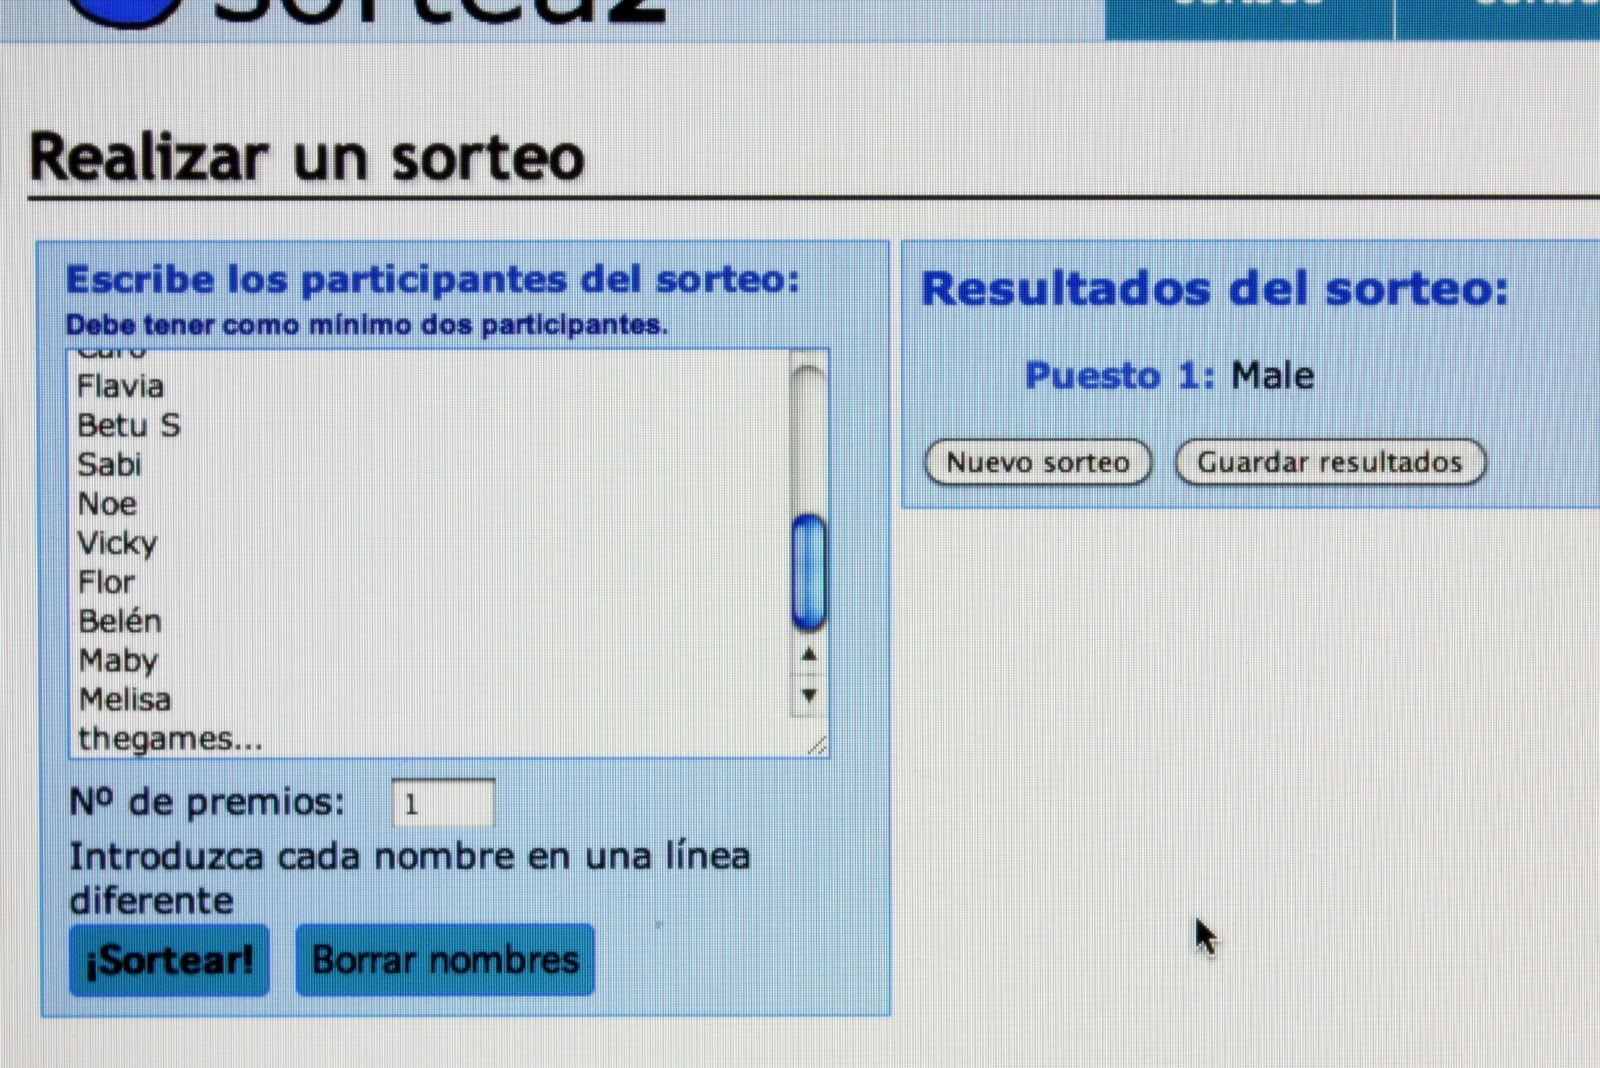Place cursor on the Flavia line
Image resolution: width=1600 pixels, height=1068 pixels.
click(x=121, y=387)
